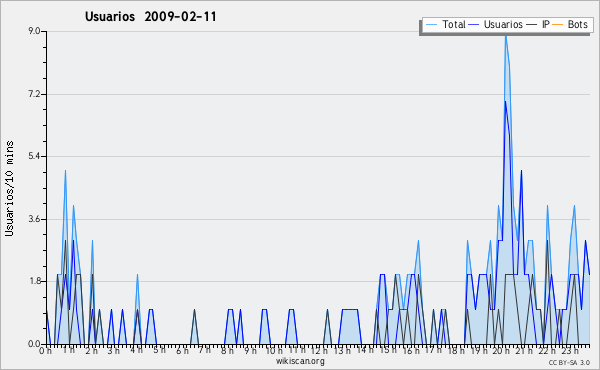This screenshot has height=370, width=600.
Task: Click the y-axis value 0.0
Action: pos(34,344)
